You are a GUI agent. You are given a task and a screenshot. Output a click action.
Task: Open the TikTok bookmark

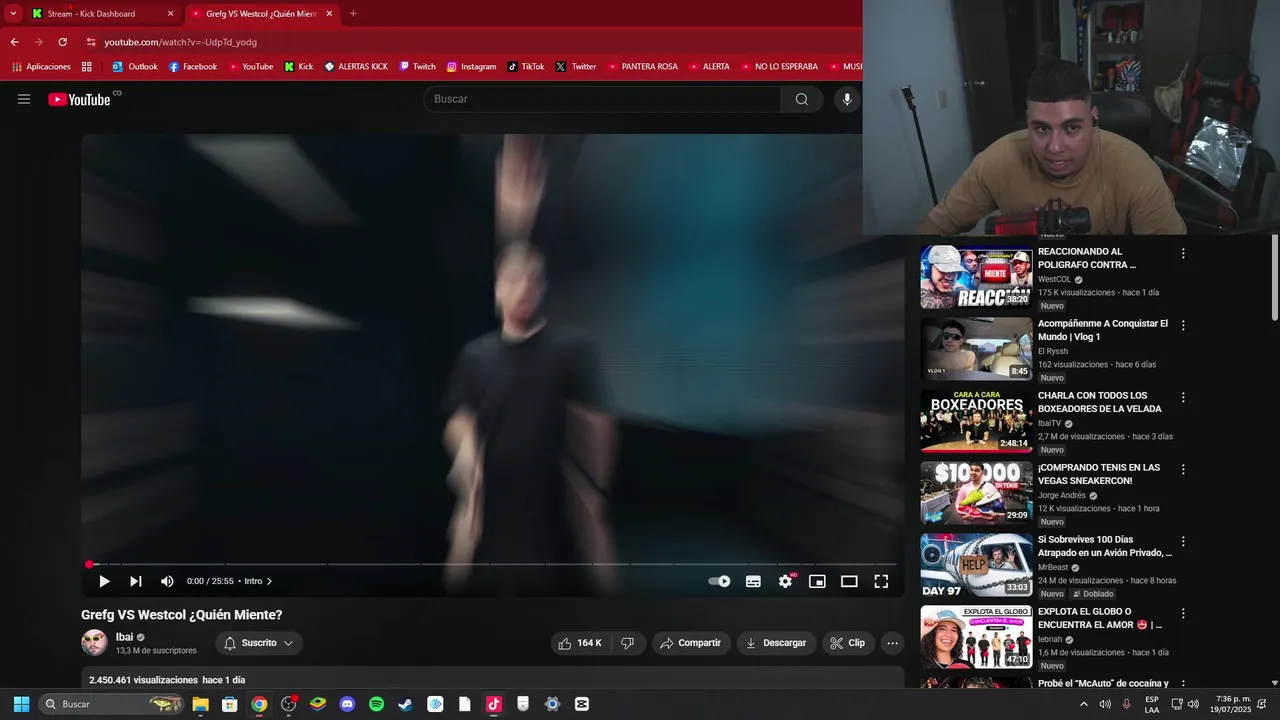525,67
